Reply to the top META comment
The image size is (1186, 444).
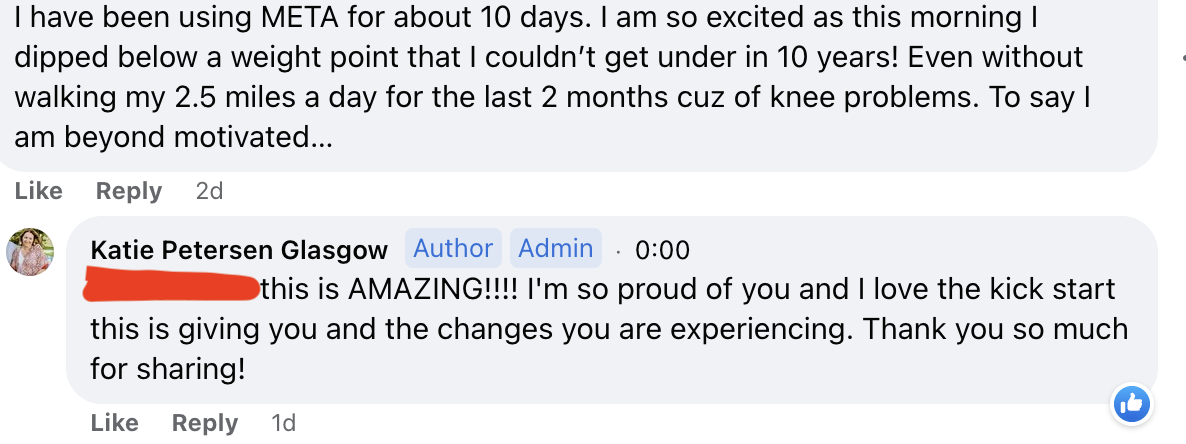(x=129, y=191)
